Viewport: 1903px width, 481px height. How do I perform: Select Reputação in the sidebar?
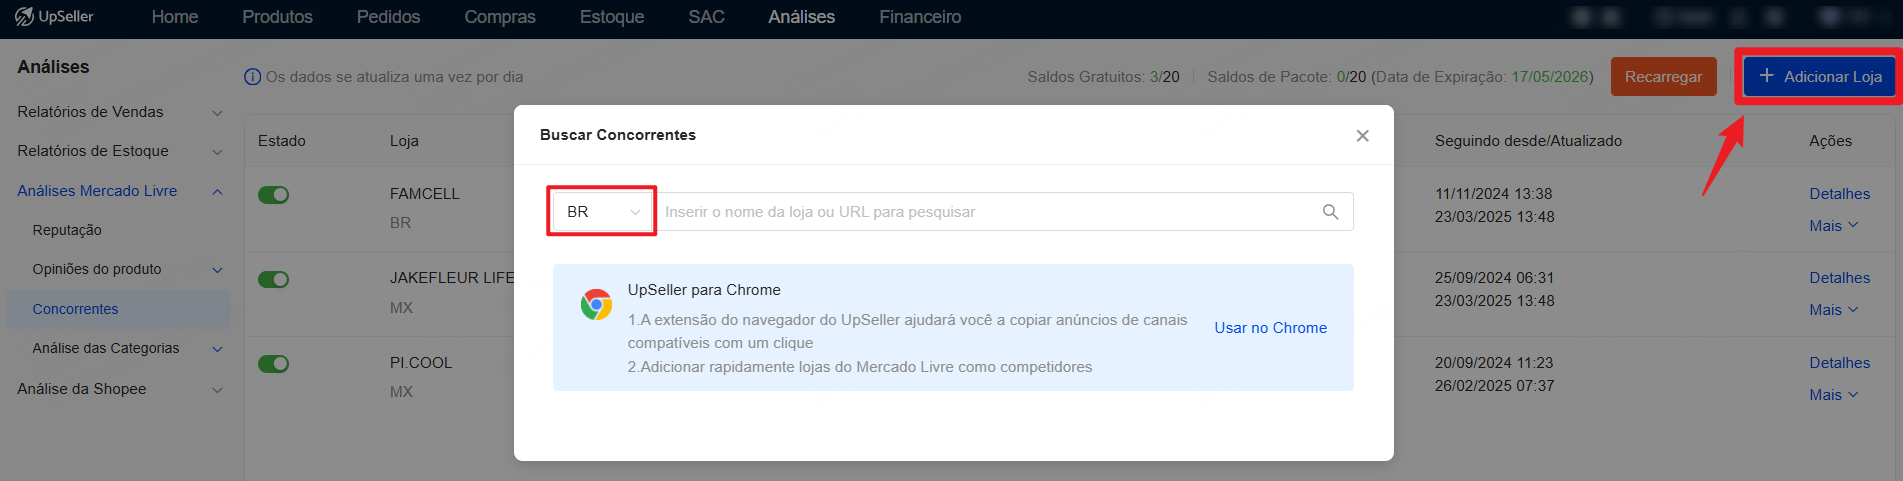pyautogui.click(x=67, y=230)
